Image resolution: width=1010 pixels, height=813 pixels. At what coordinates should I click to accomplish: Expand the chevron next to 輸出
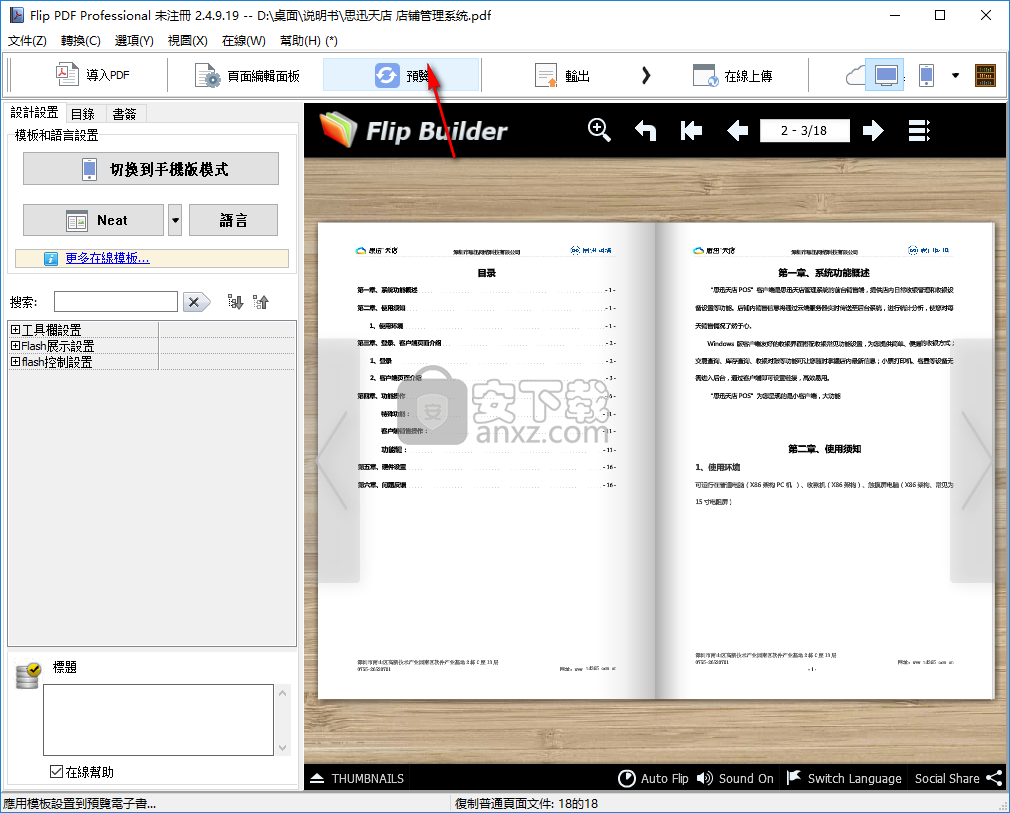[x=646, y=76]
